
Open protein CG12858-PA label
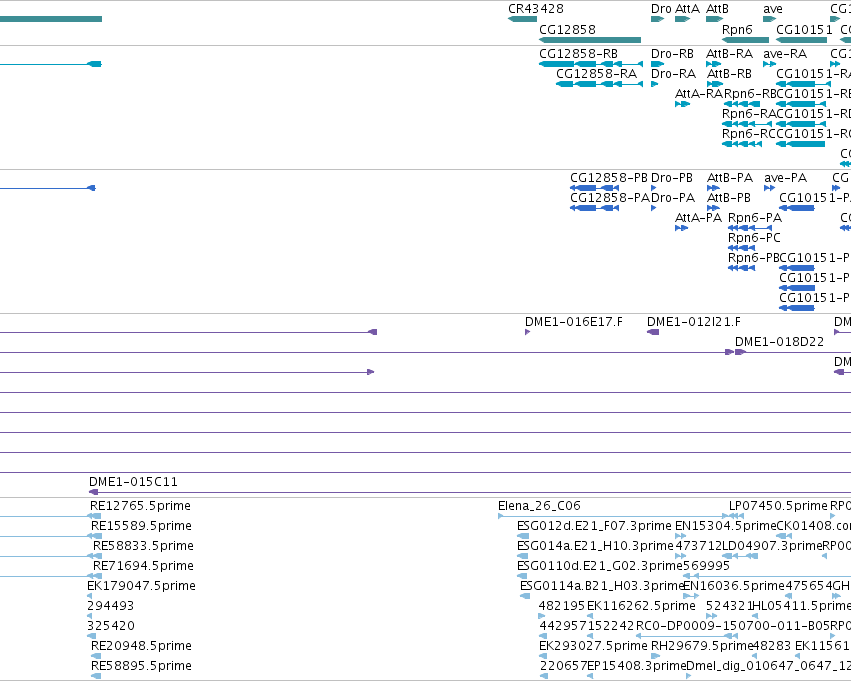coord(609,198)
